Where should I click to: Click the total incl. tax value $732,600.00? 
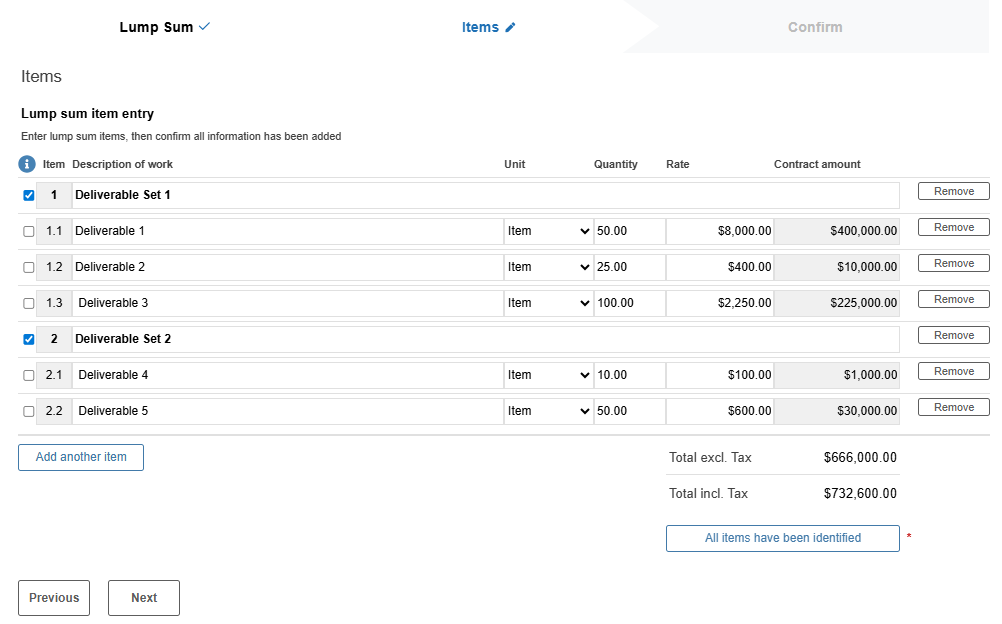(860, 494)
